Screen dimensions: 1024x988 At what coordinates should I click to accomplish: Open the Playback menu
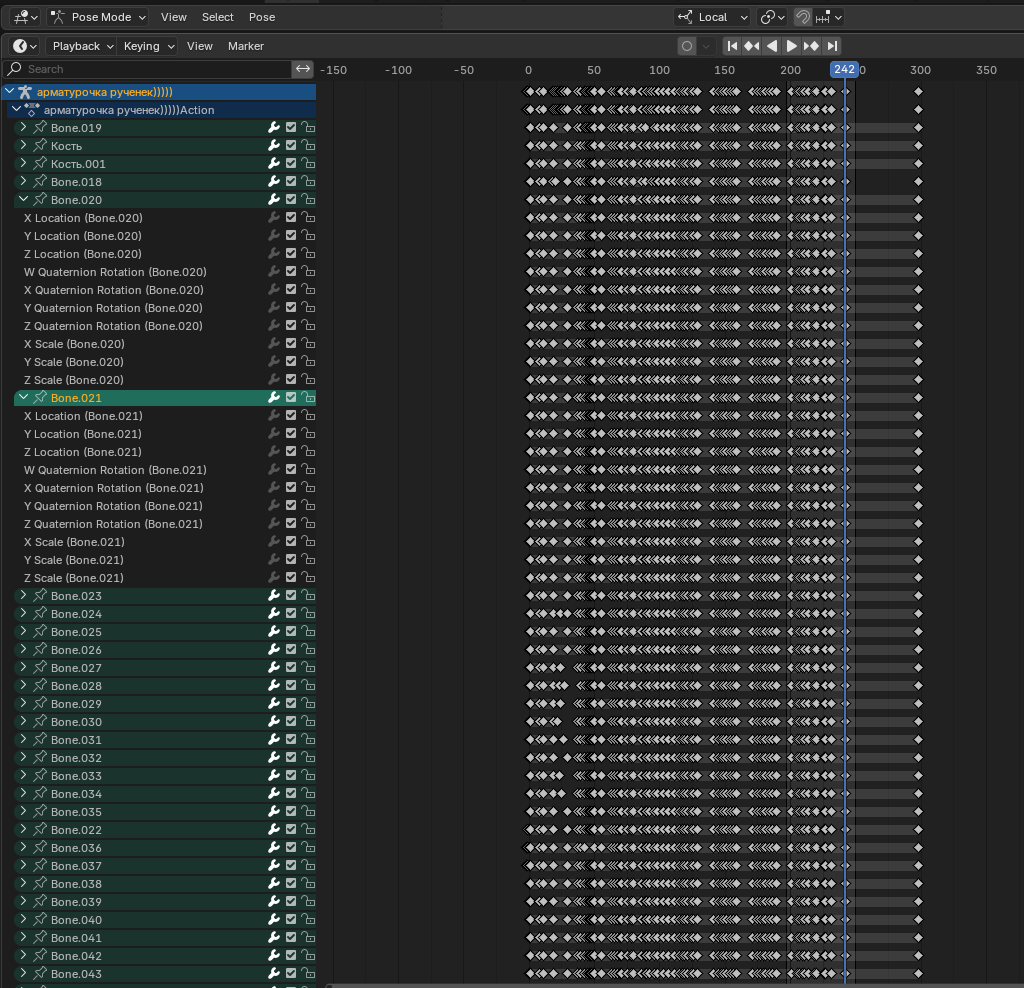(x=81, y=46)
